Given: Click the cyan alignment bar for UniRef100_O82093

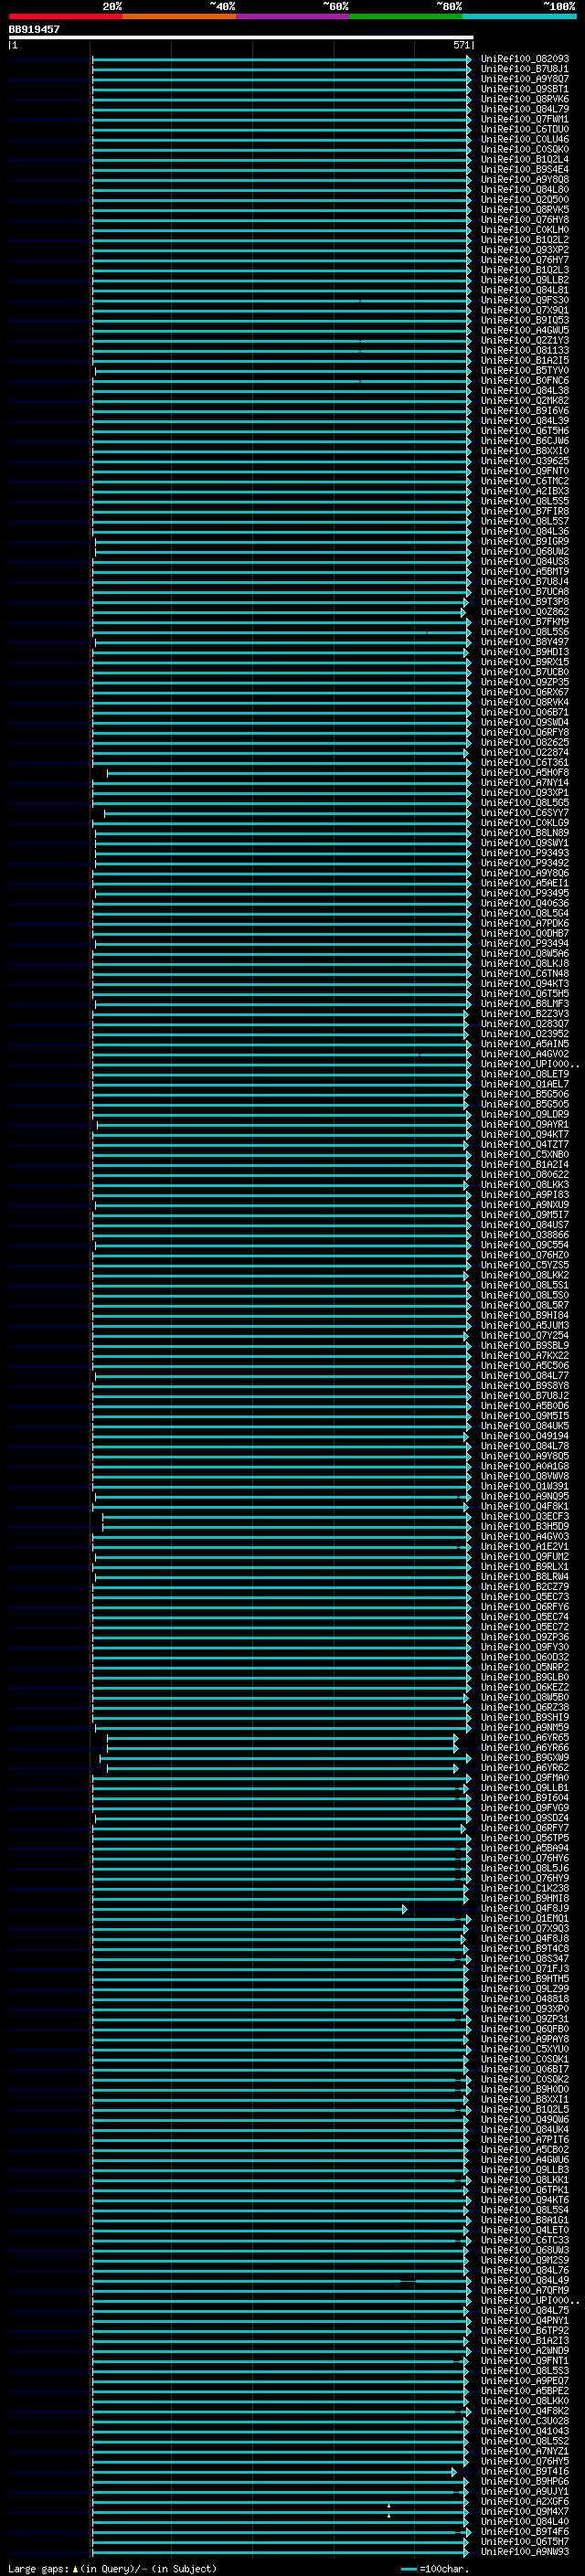Looking at the screenshot, I should coord(282,60).
